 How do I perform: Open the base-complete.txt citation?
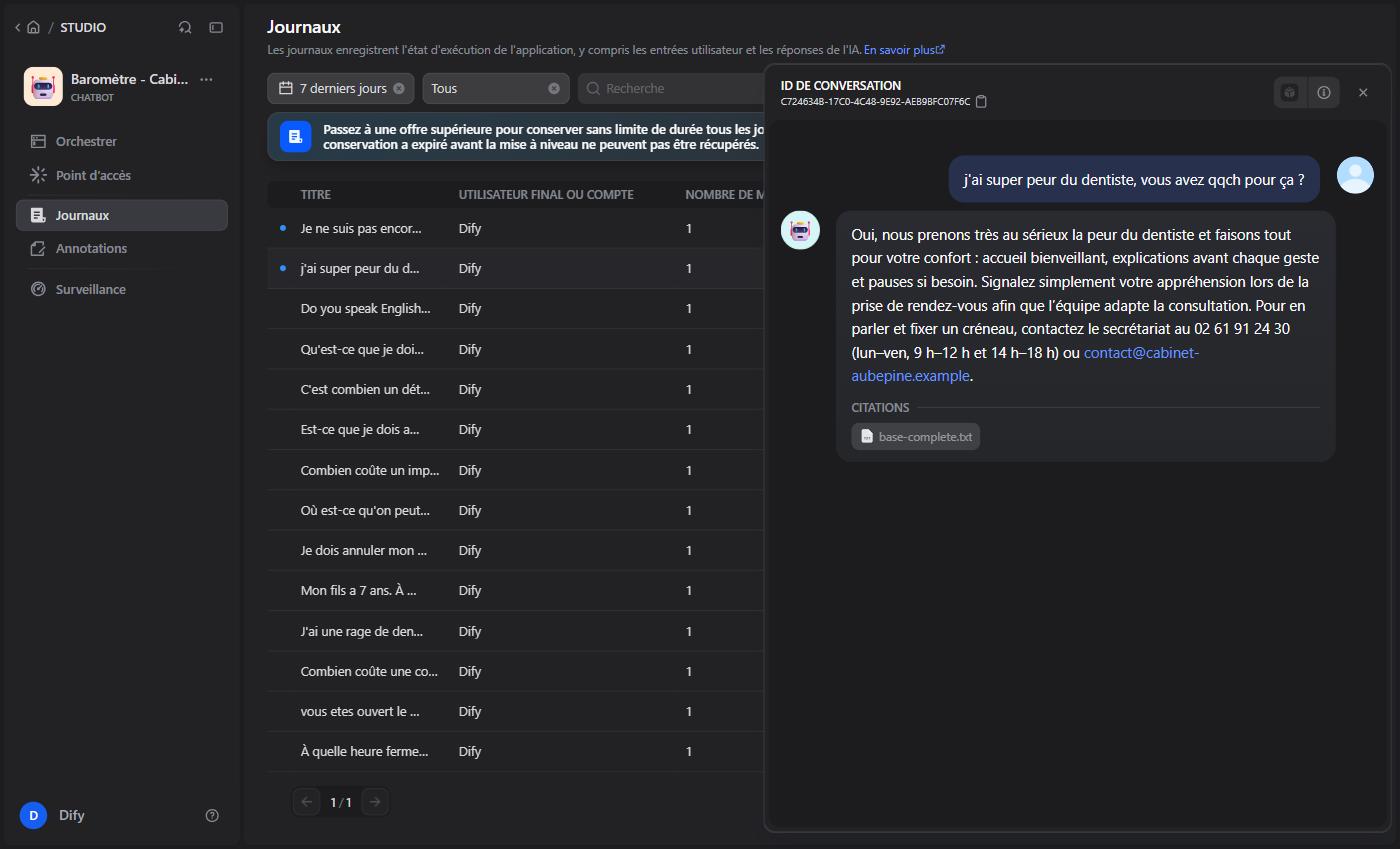tap(916, 436)
